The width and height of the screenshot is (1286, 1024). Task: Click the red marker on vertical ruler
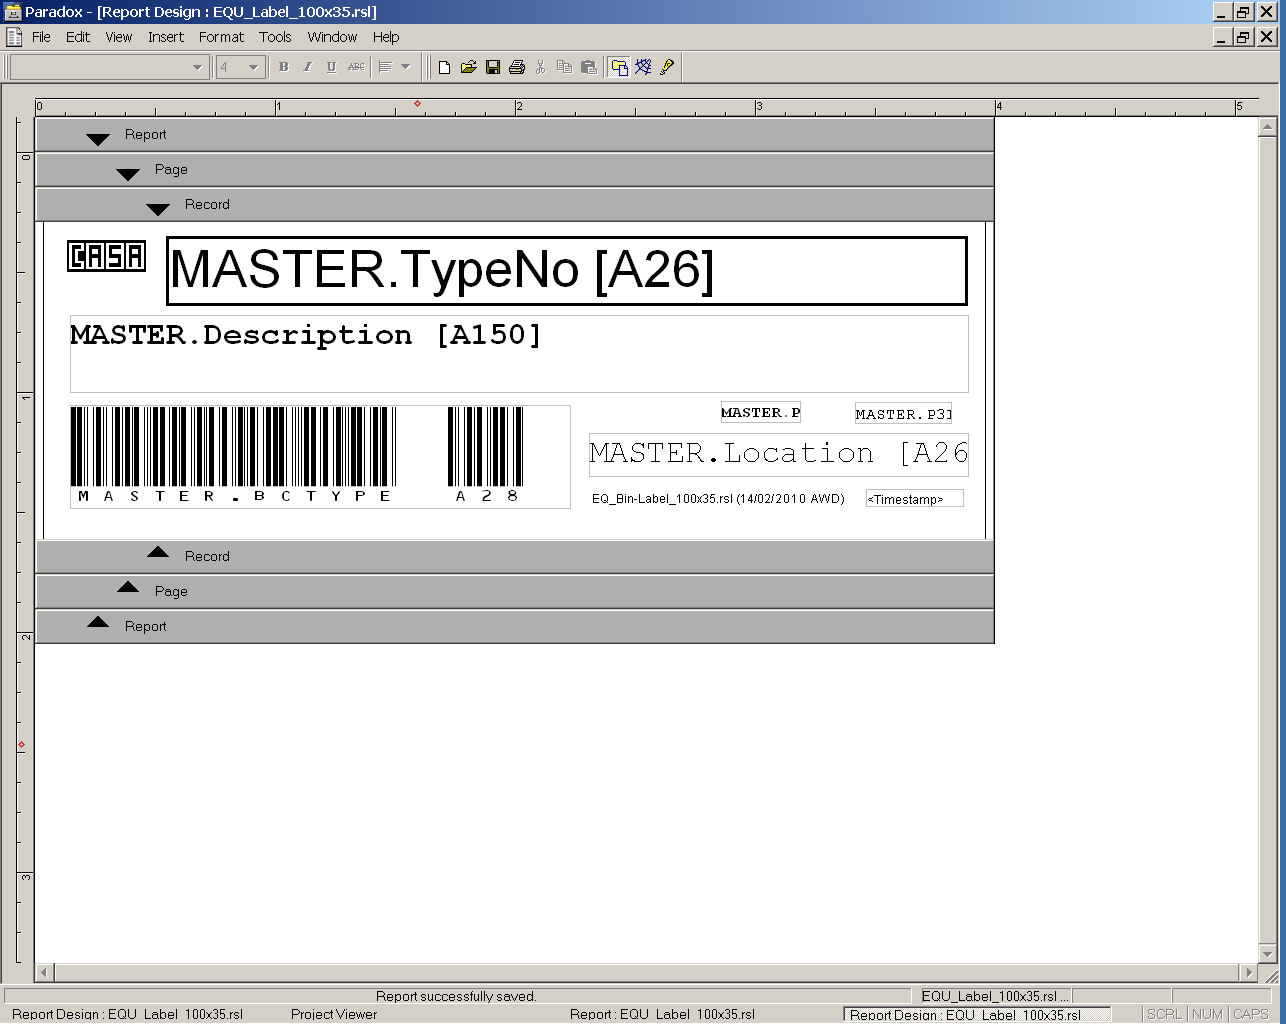click(x=21, y=745)
